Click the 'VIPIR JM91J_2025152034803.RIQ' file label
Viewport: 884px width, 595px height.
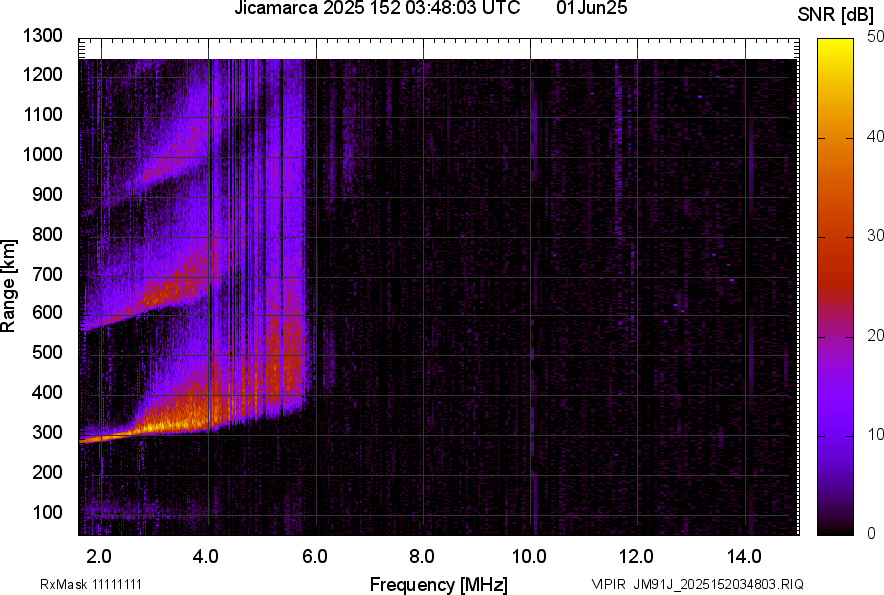[x=697, y=584]
